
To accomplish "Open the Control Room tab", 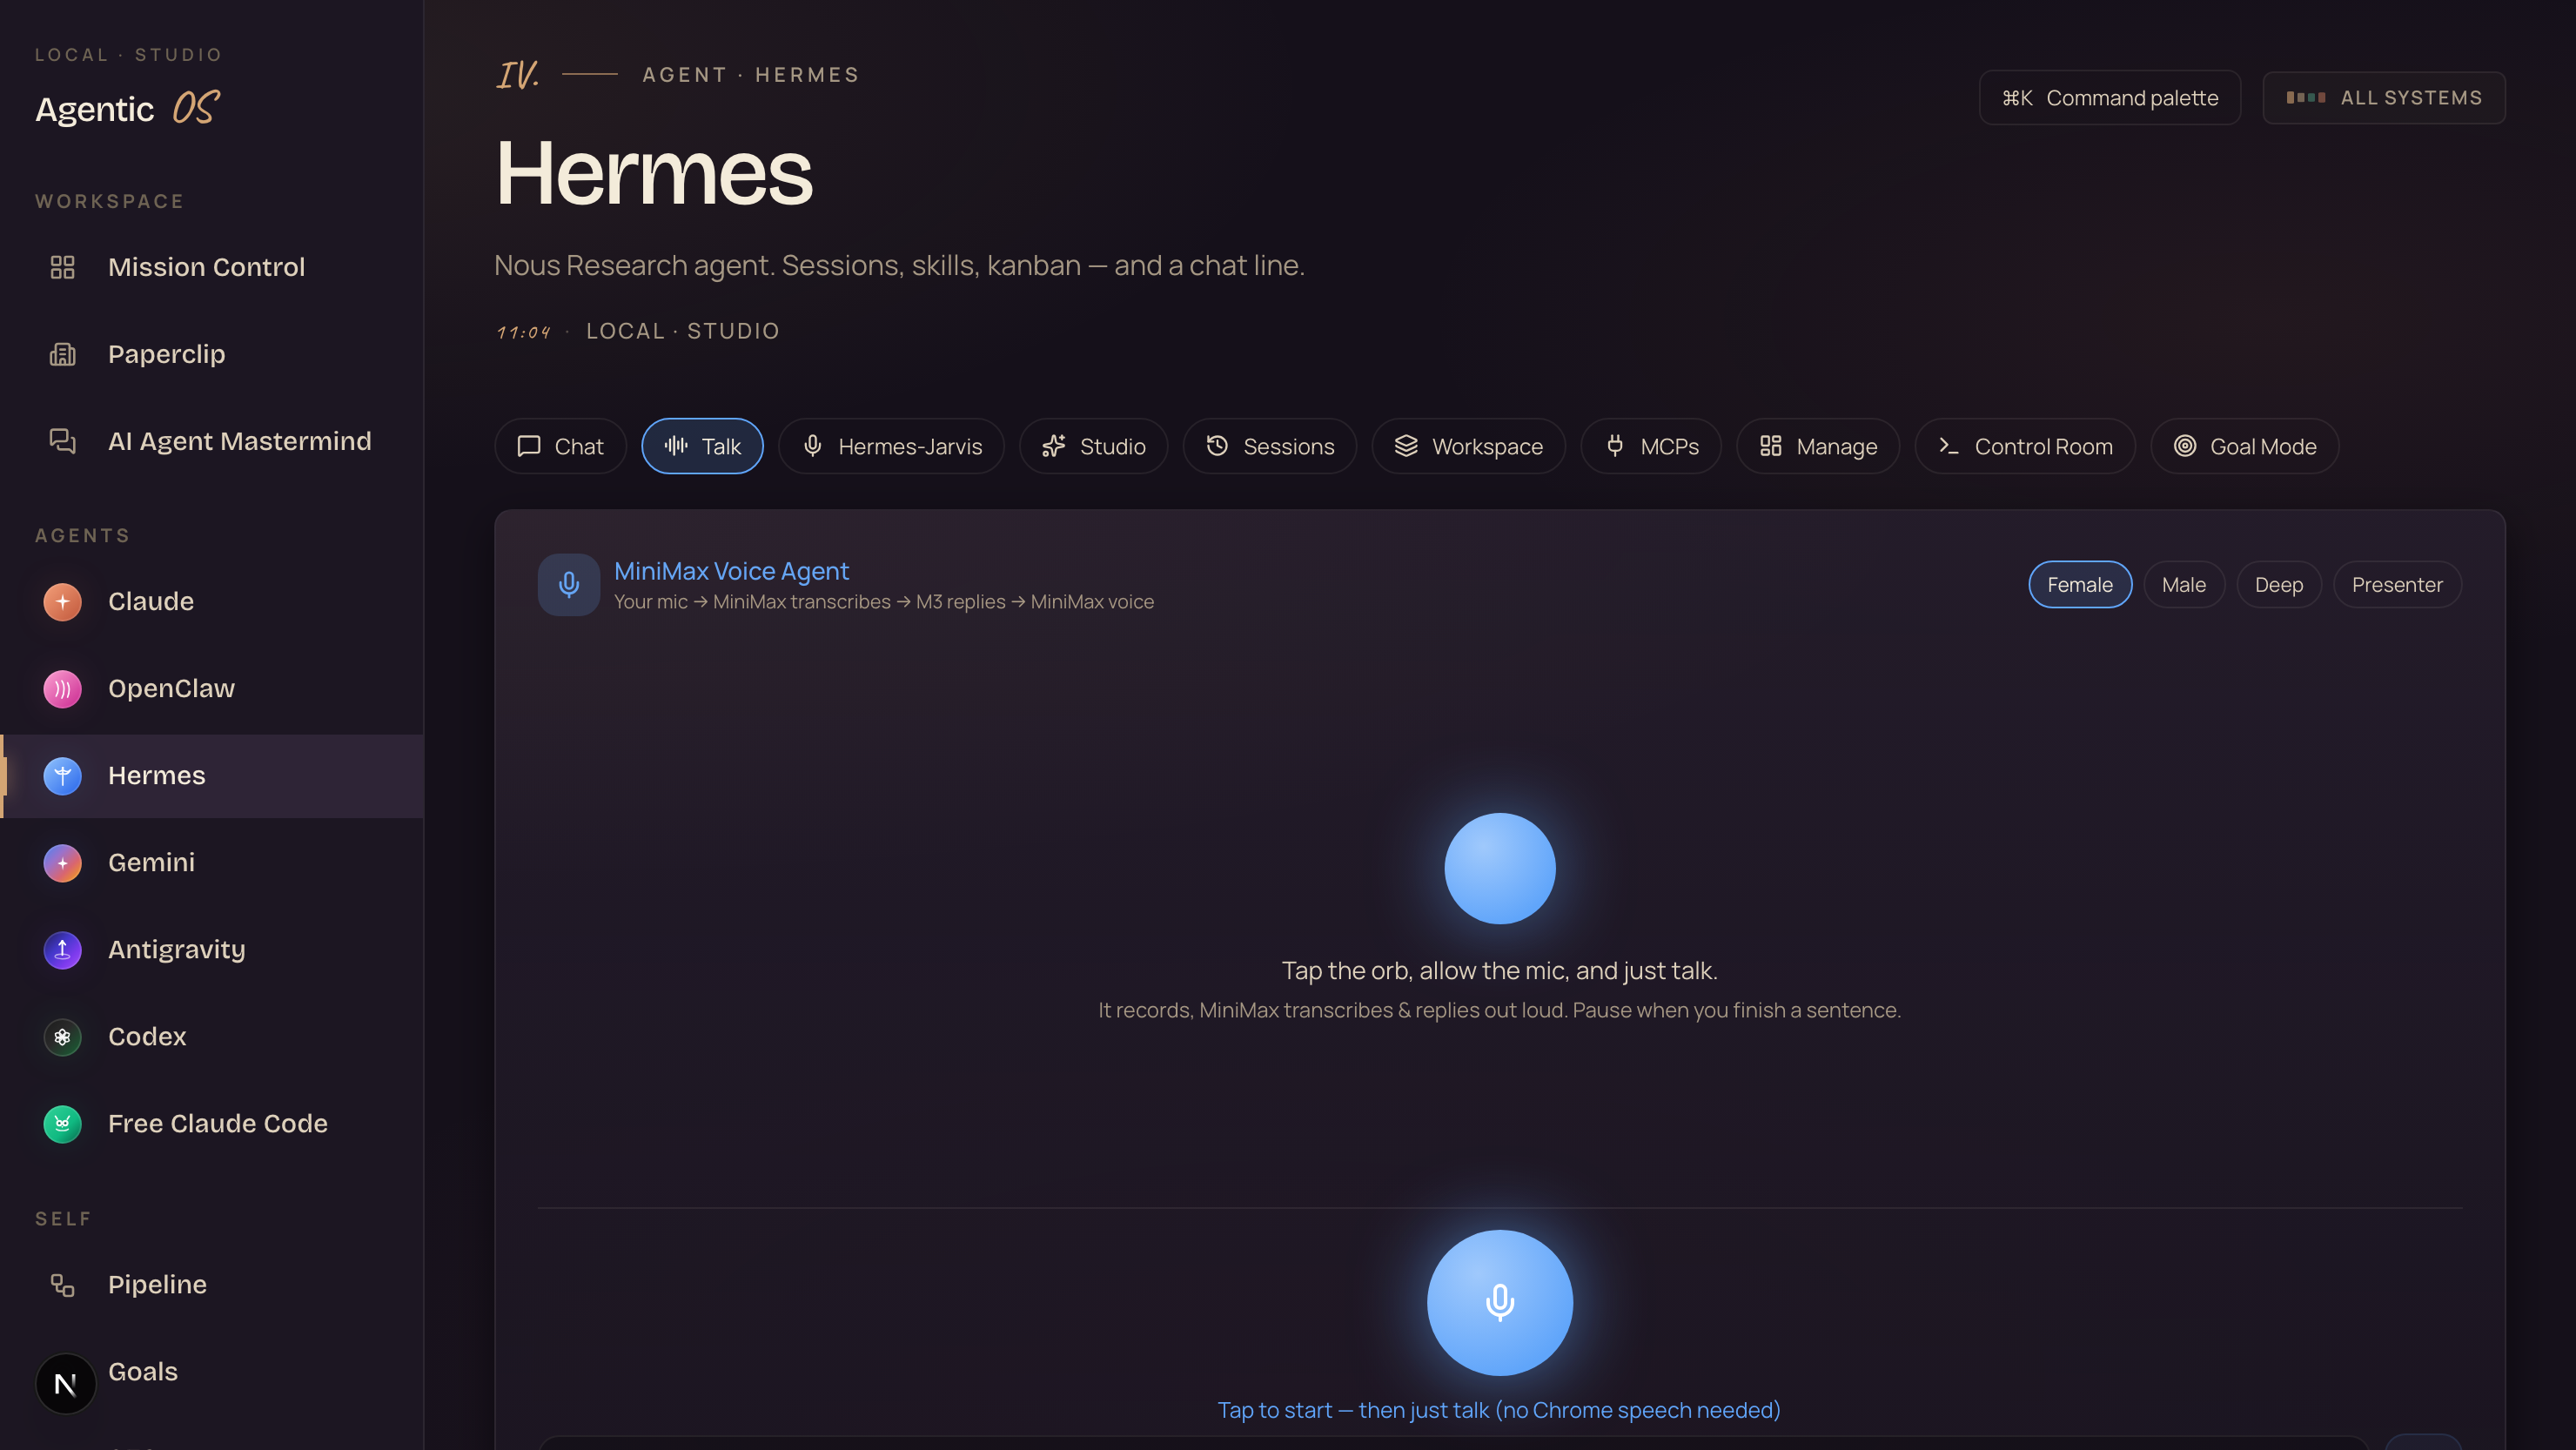I will pos(2025,446).
